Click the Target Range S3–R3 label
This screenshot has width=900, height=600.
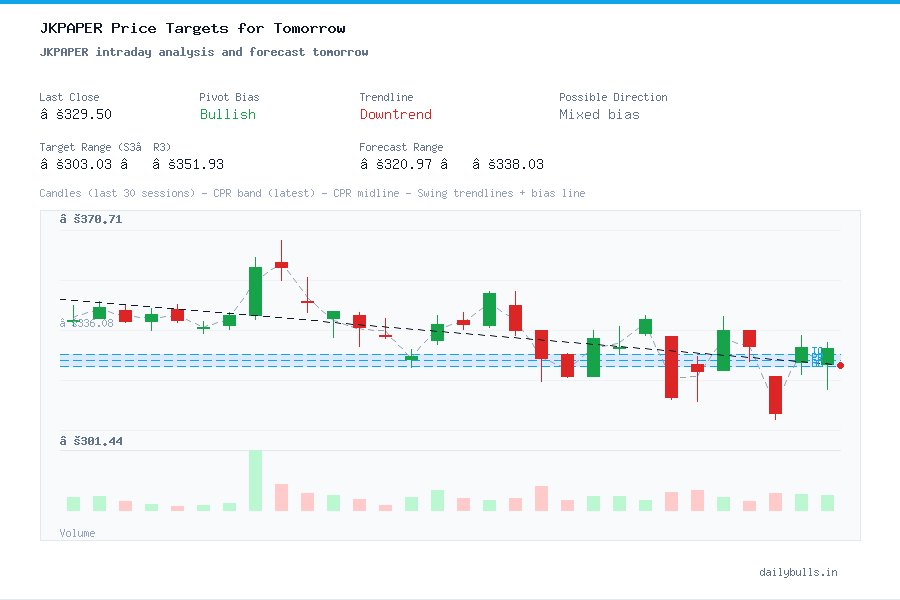pyautogui.click(x=105, y=146)
